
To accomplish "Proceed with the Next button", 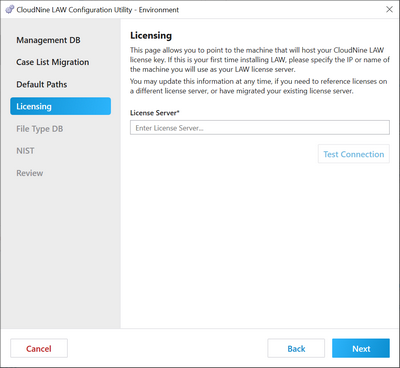I will (x=361, y=348).
